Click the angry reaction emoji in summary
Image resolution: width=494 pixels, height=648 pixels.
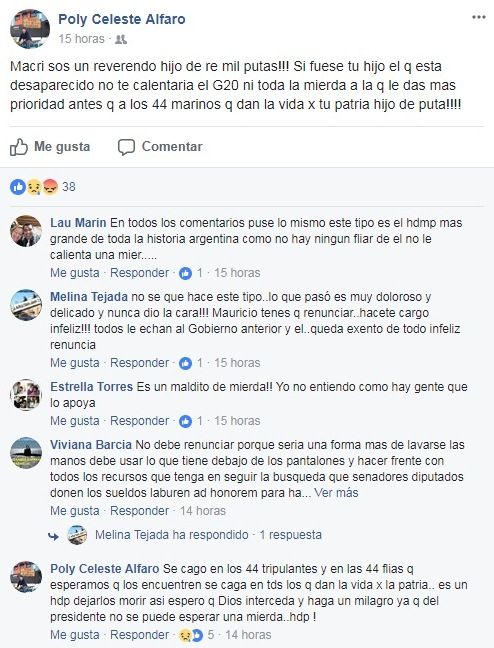click(x=50, y=187)
